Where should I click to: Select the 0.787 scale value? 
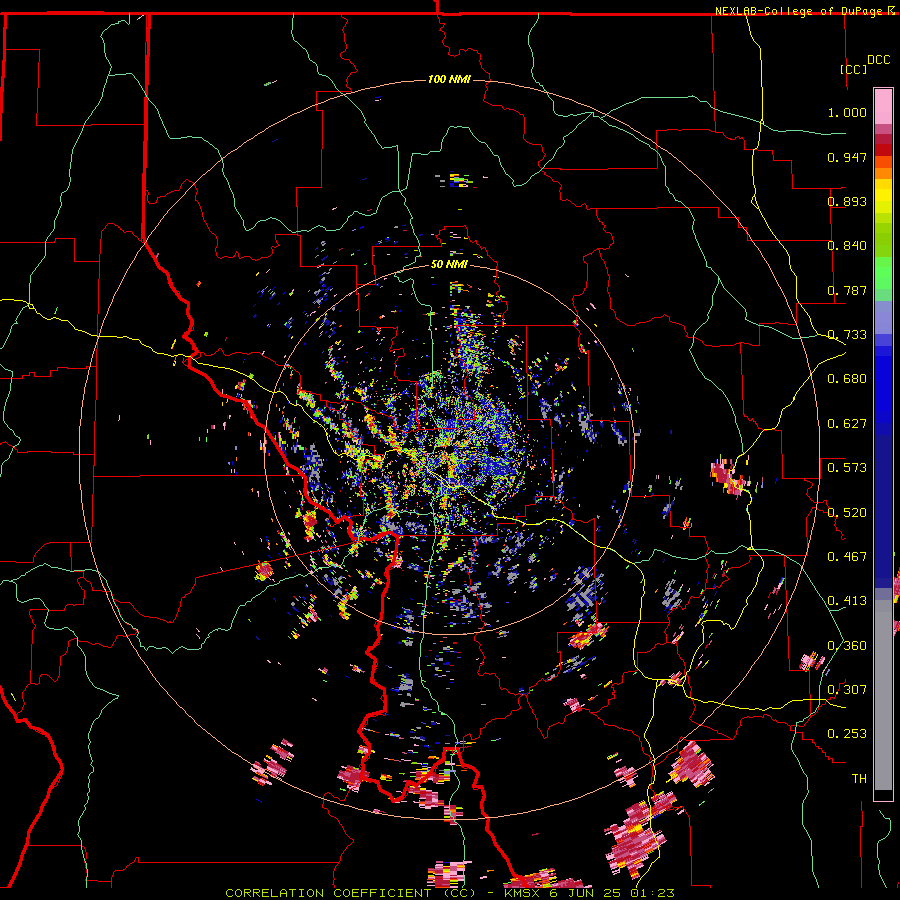(847, 290)
